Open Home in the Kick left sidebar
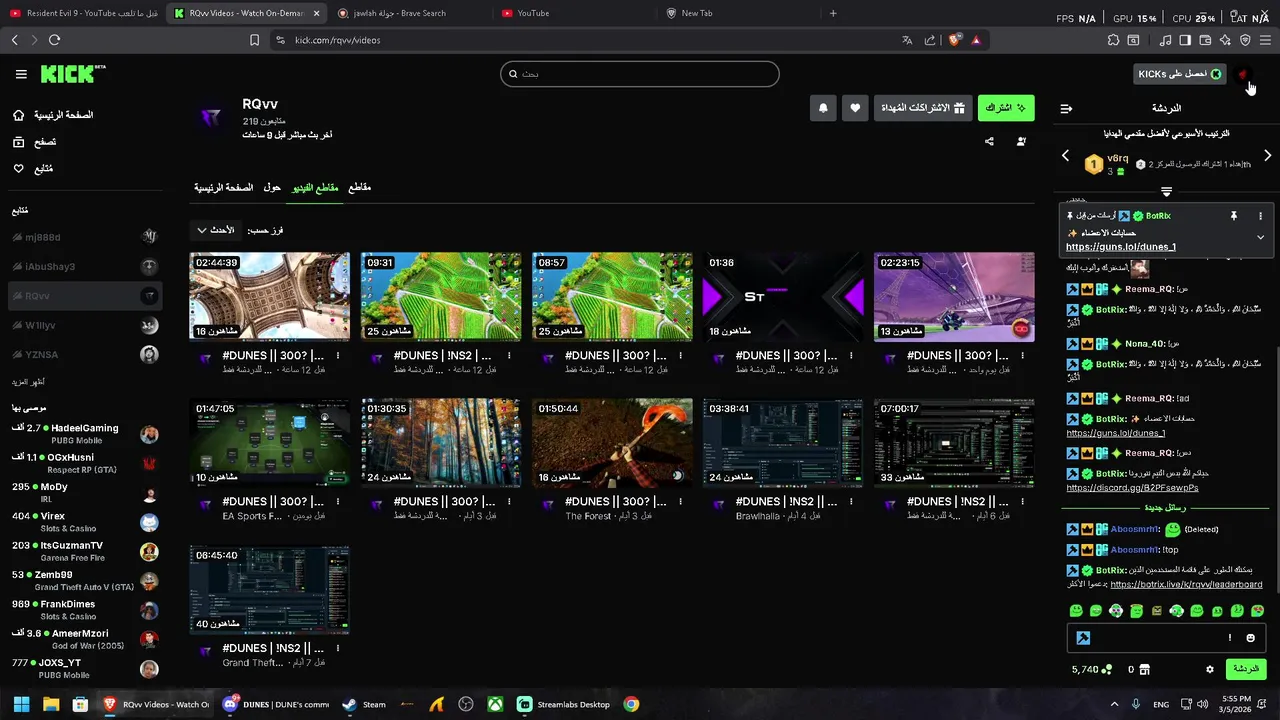Image resolution: width=1280 pixels, height=720 pixels. pos(54,115)
